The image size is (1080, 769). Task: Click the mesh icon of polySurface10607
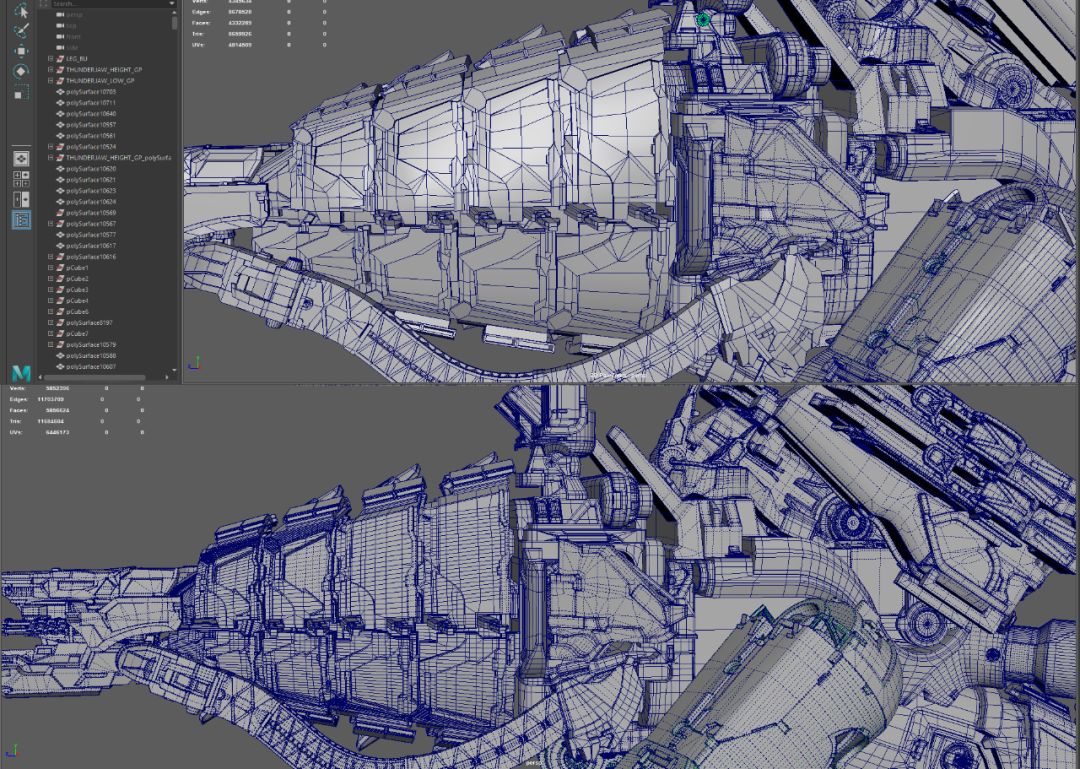point(61,367)
